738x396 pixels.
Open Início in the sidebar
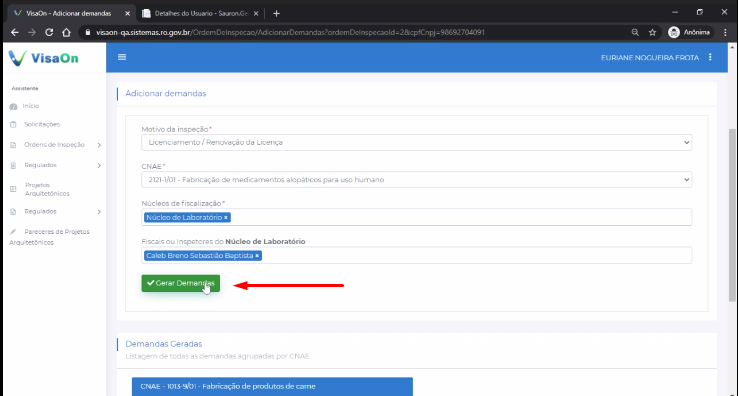[31, 106]
